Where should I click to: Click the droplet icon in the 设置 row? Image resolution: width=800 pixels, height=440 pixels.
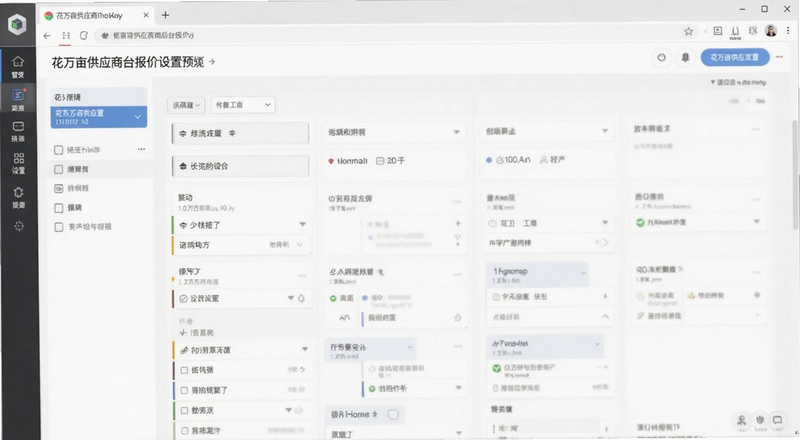[x=302, y=298]
